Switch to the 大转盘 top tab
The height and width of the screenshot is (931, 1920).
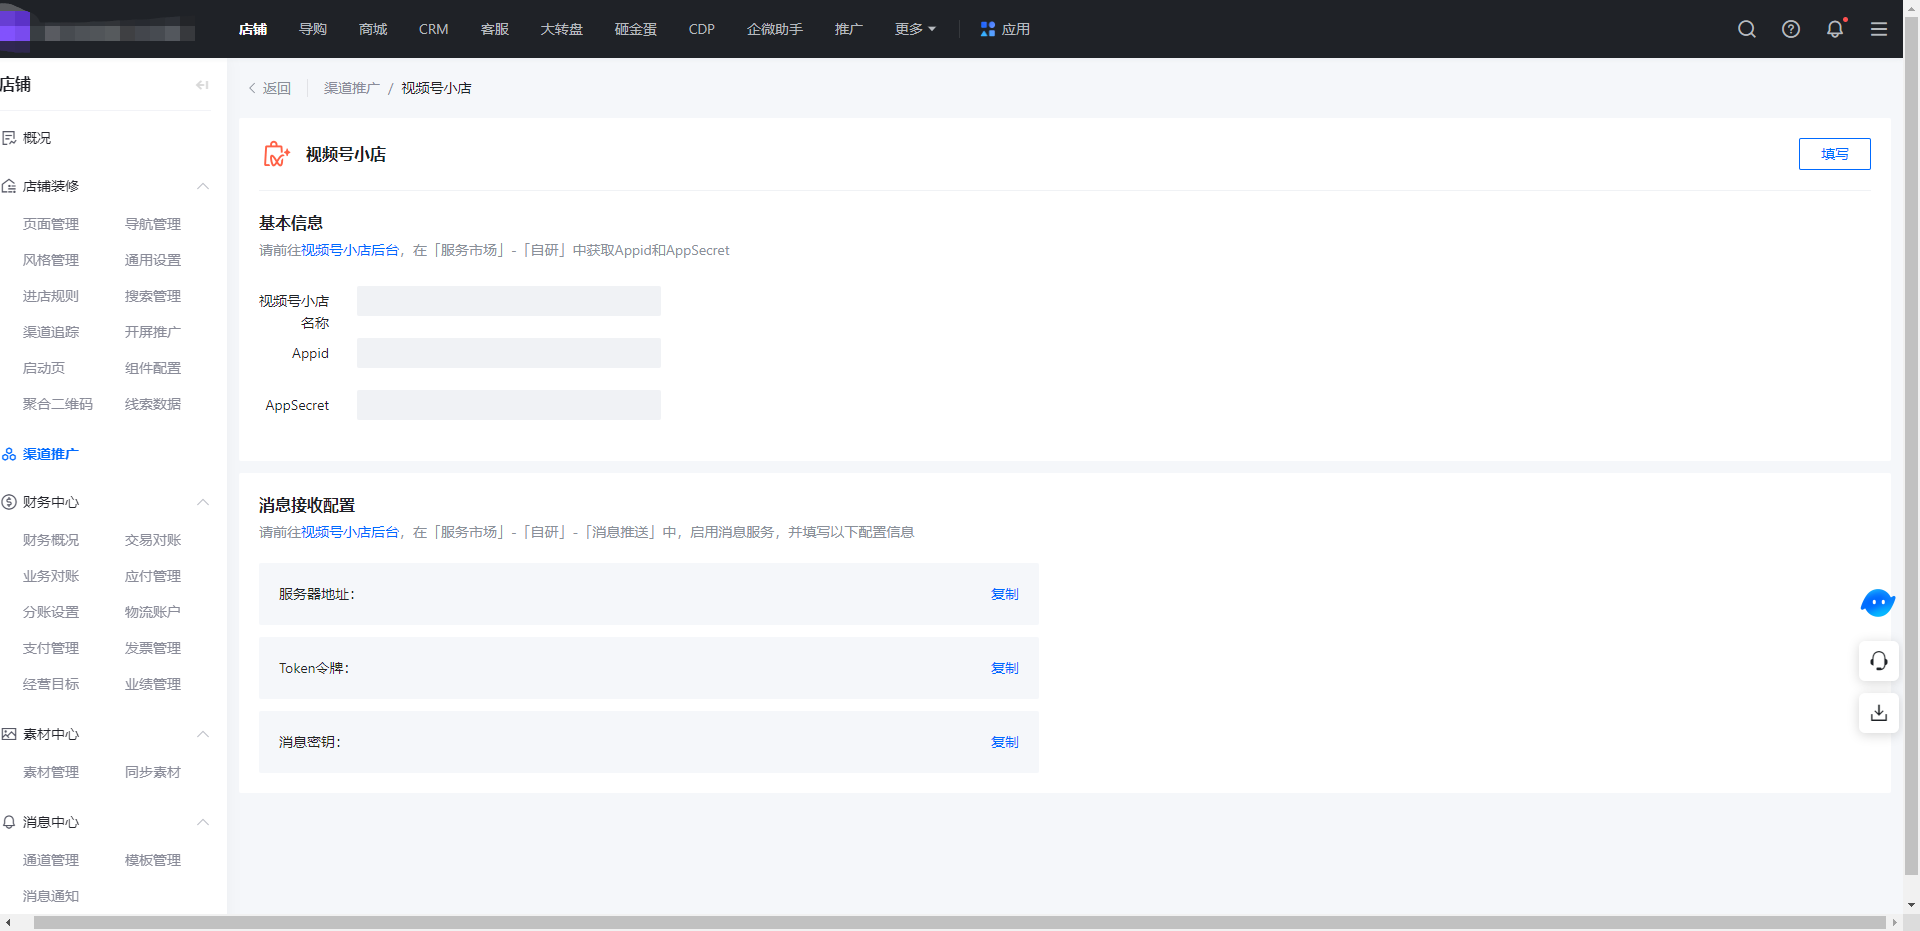pos(562,29)
